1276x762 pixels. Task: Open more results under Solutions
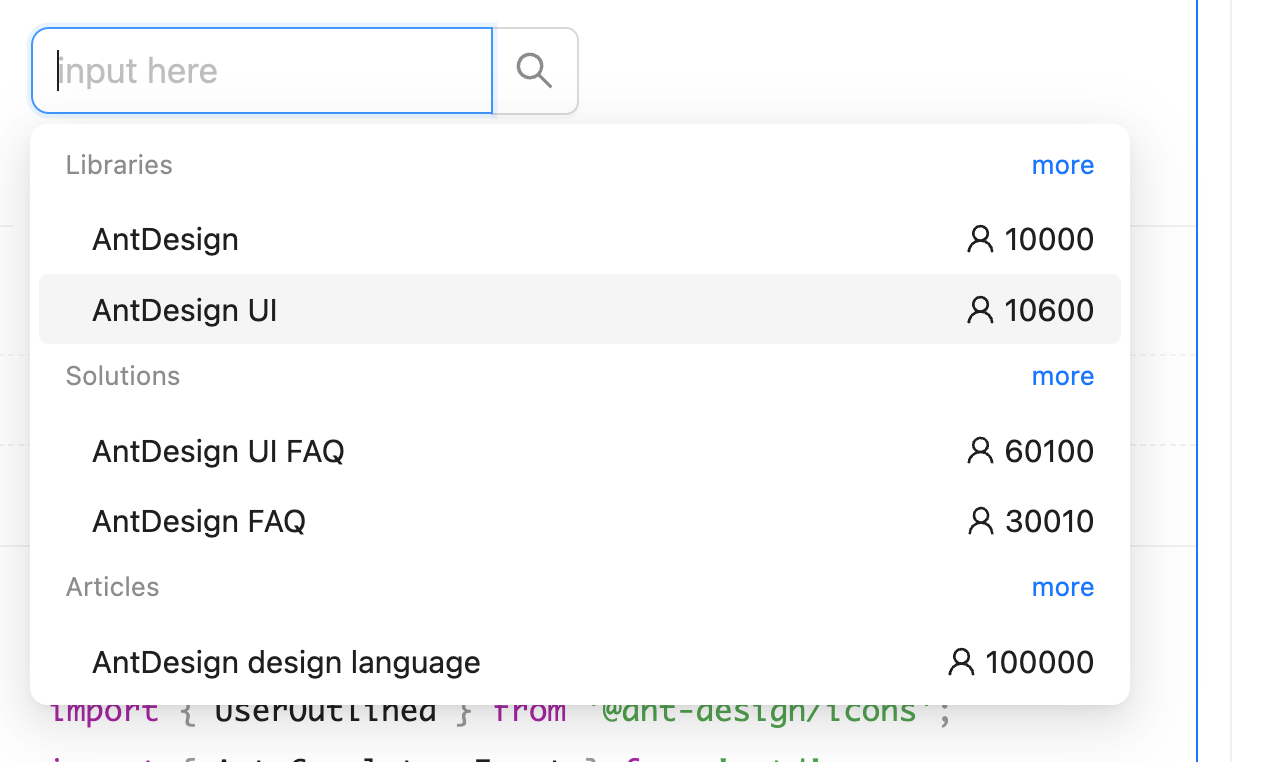pos(1063,376)
